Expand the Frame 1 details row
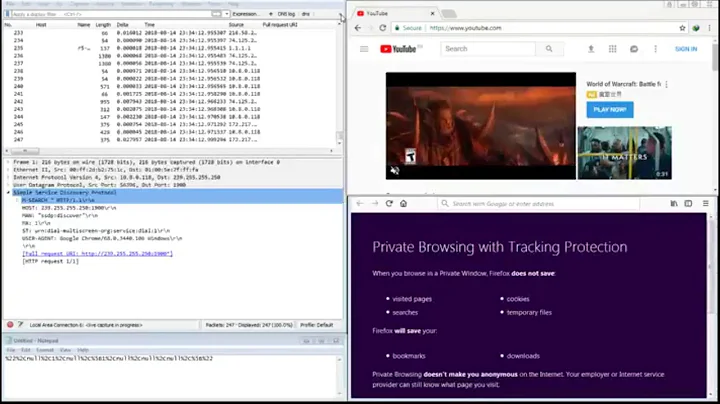720x404 pixels. pos(8,162)
